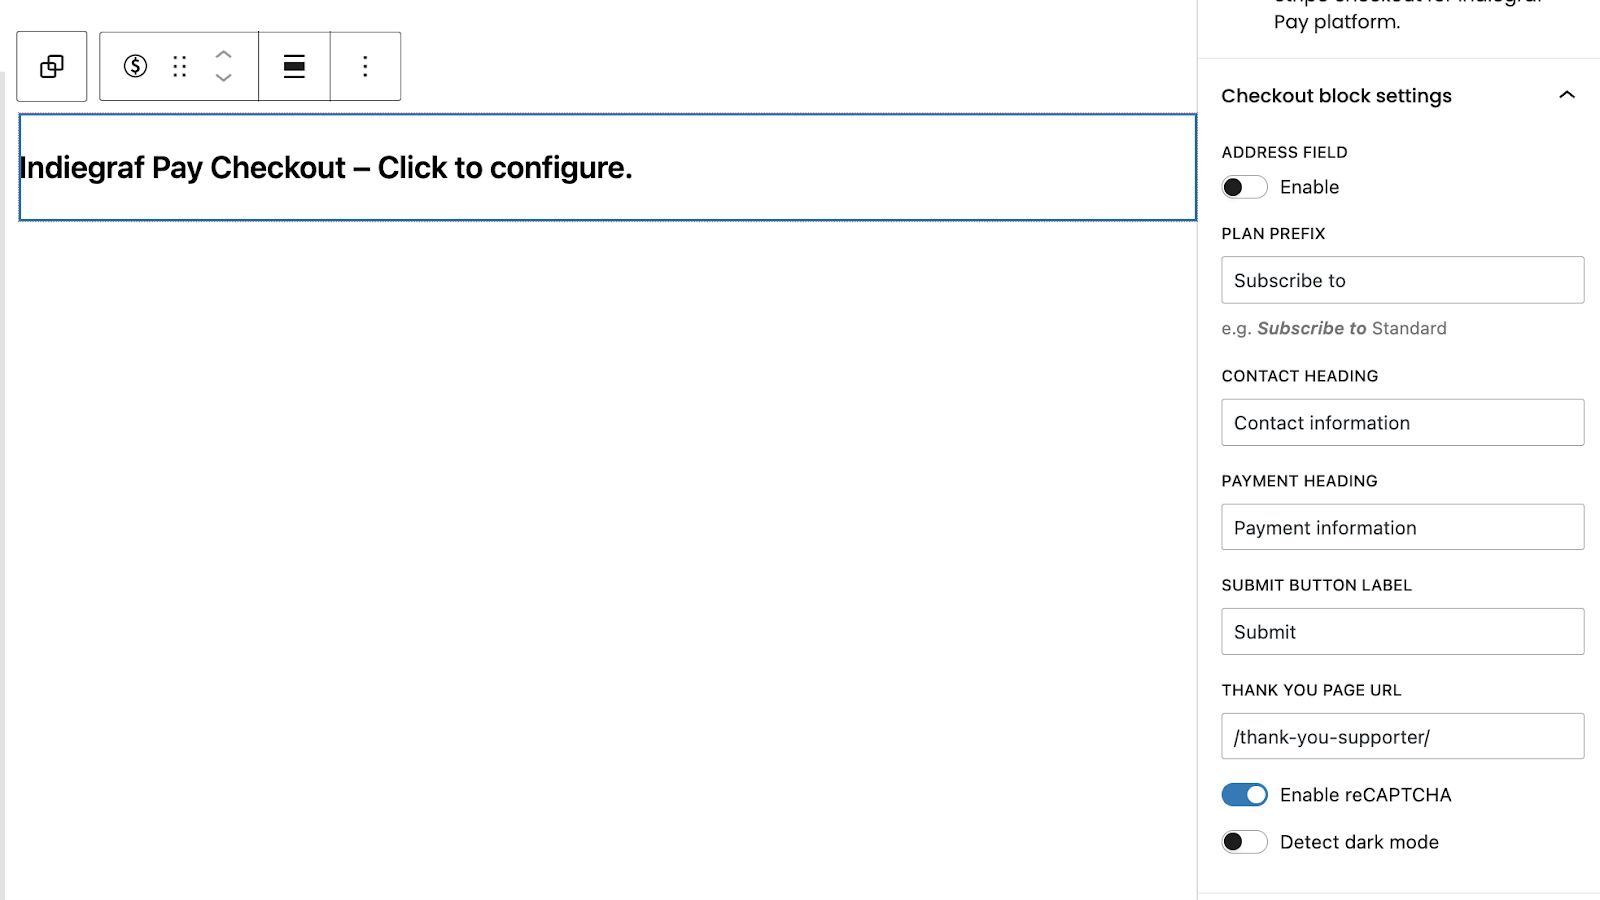
Task: Collapse the Checkout block settings panel
Action: (1566, 96)
